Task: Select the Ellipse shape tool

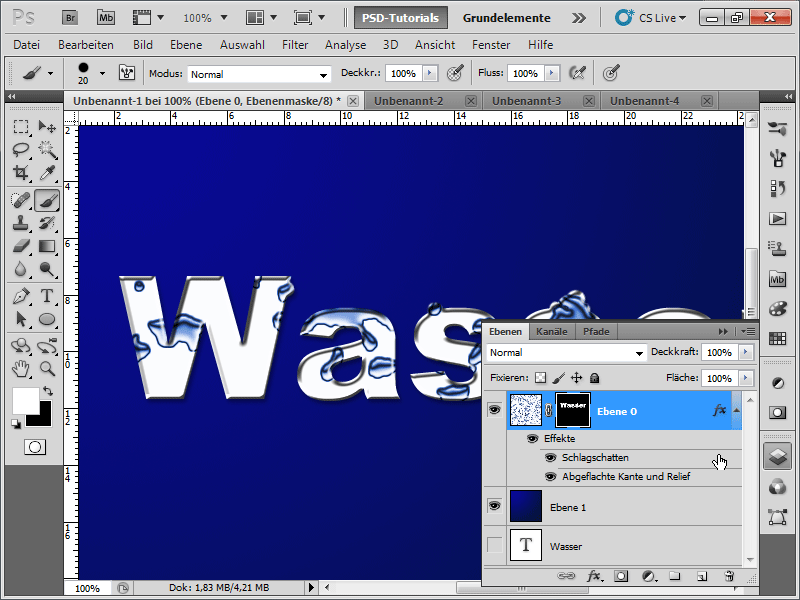Action: click(47, 319)
